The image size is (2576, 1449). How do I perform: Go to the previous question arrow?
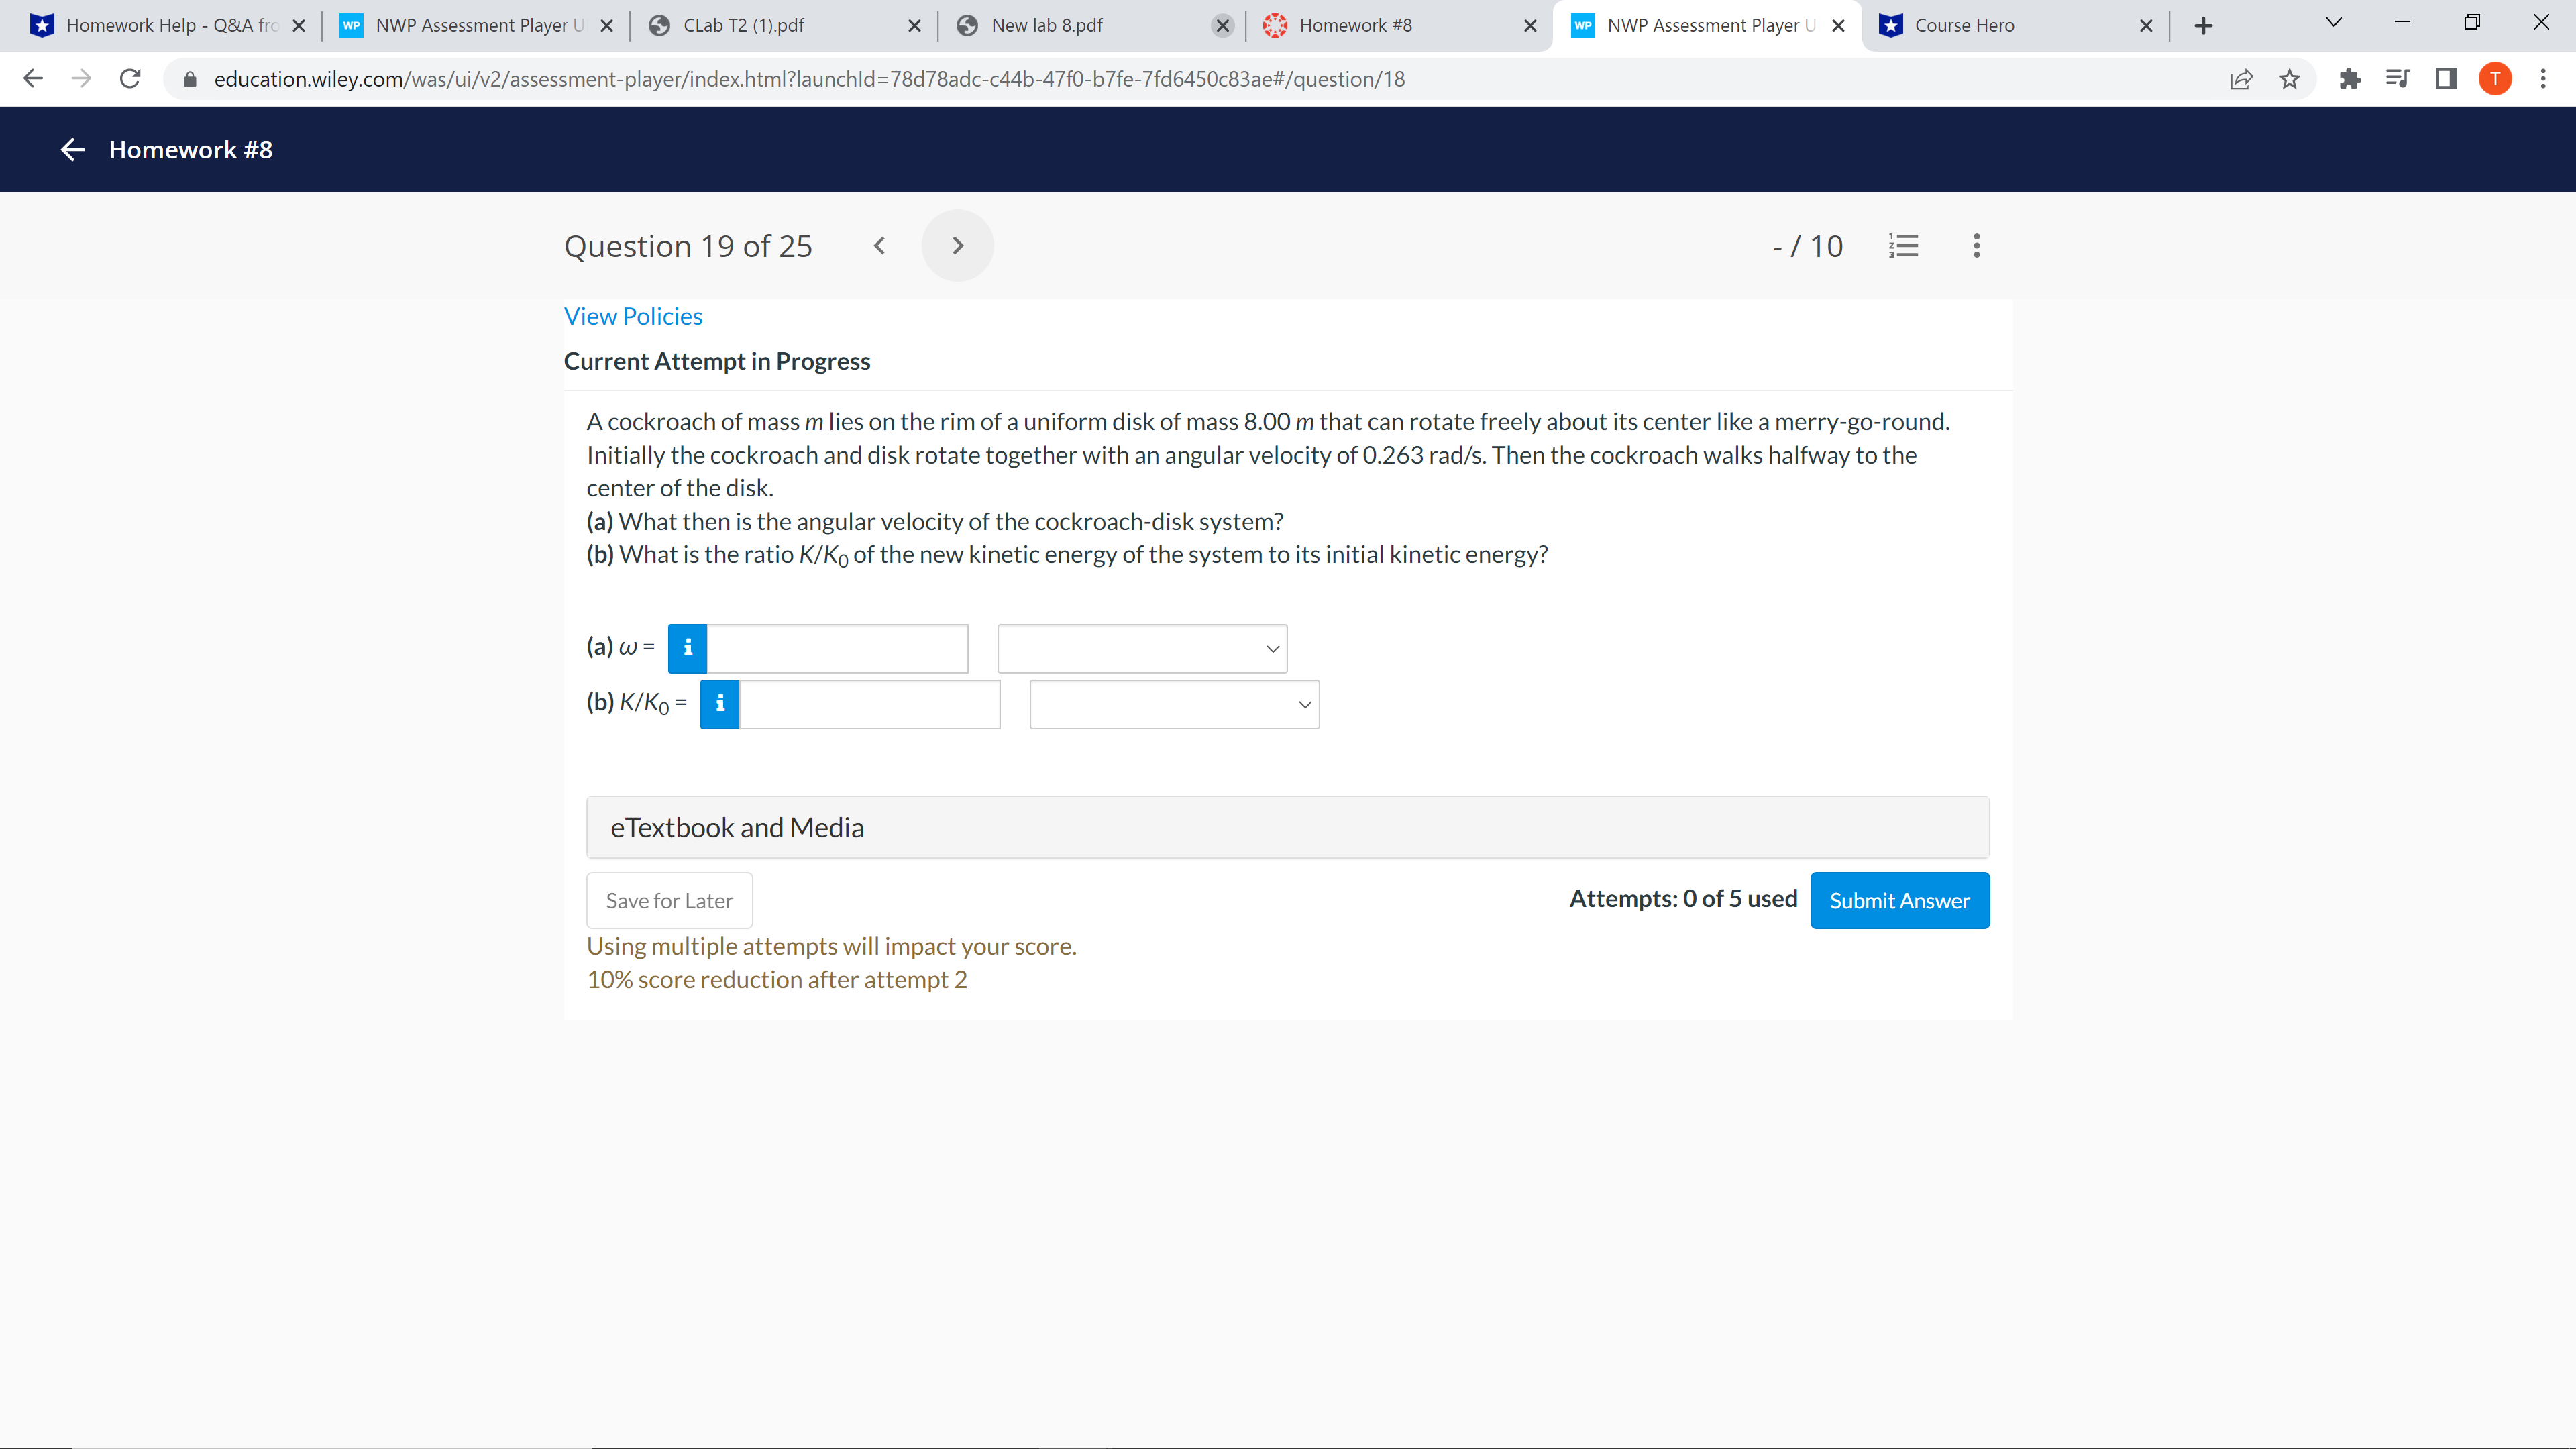(879, 245)
